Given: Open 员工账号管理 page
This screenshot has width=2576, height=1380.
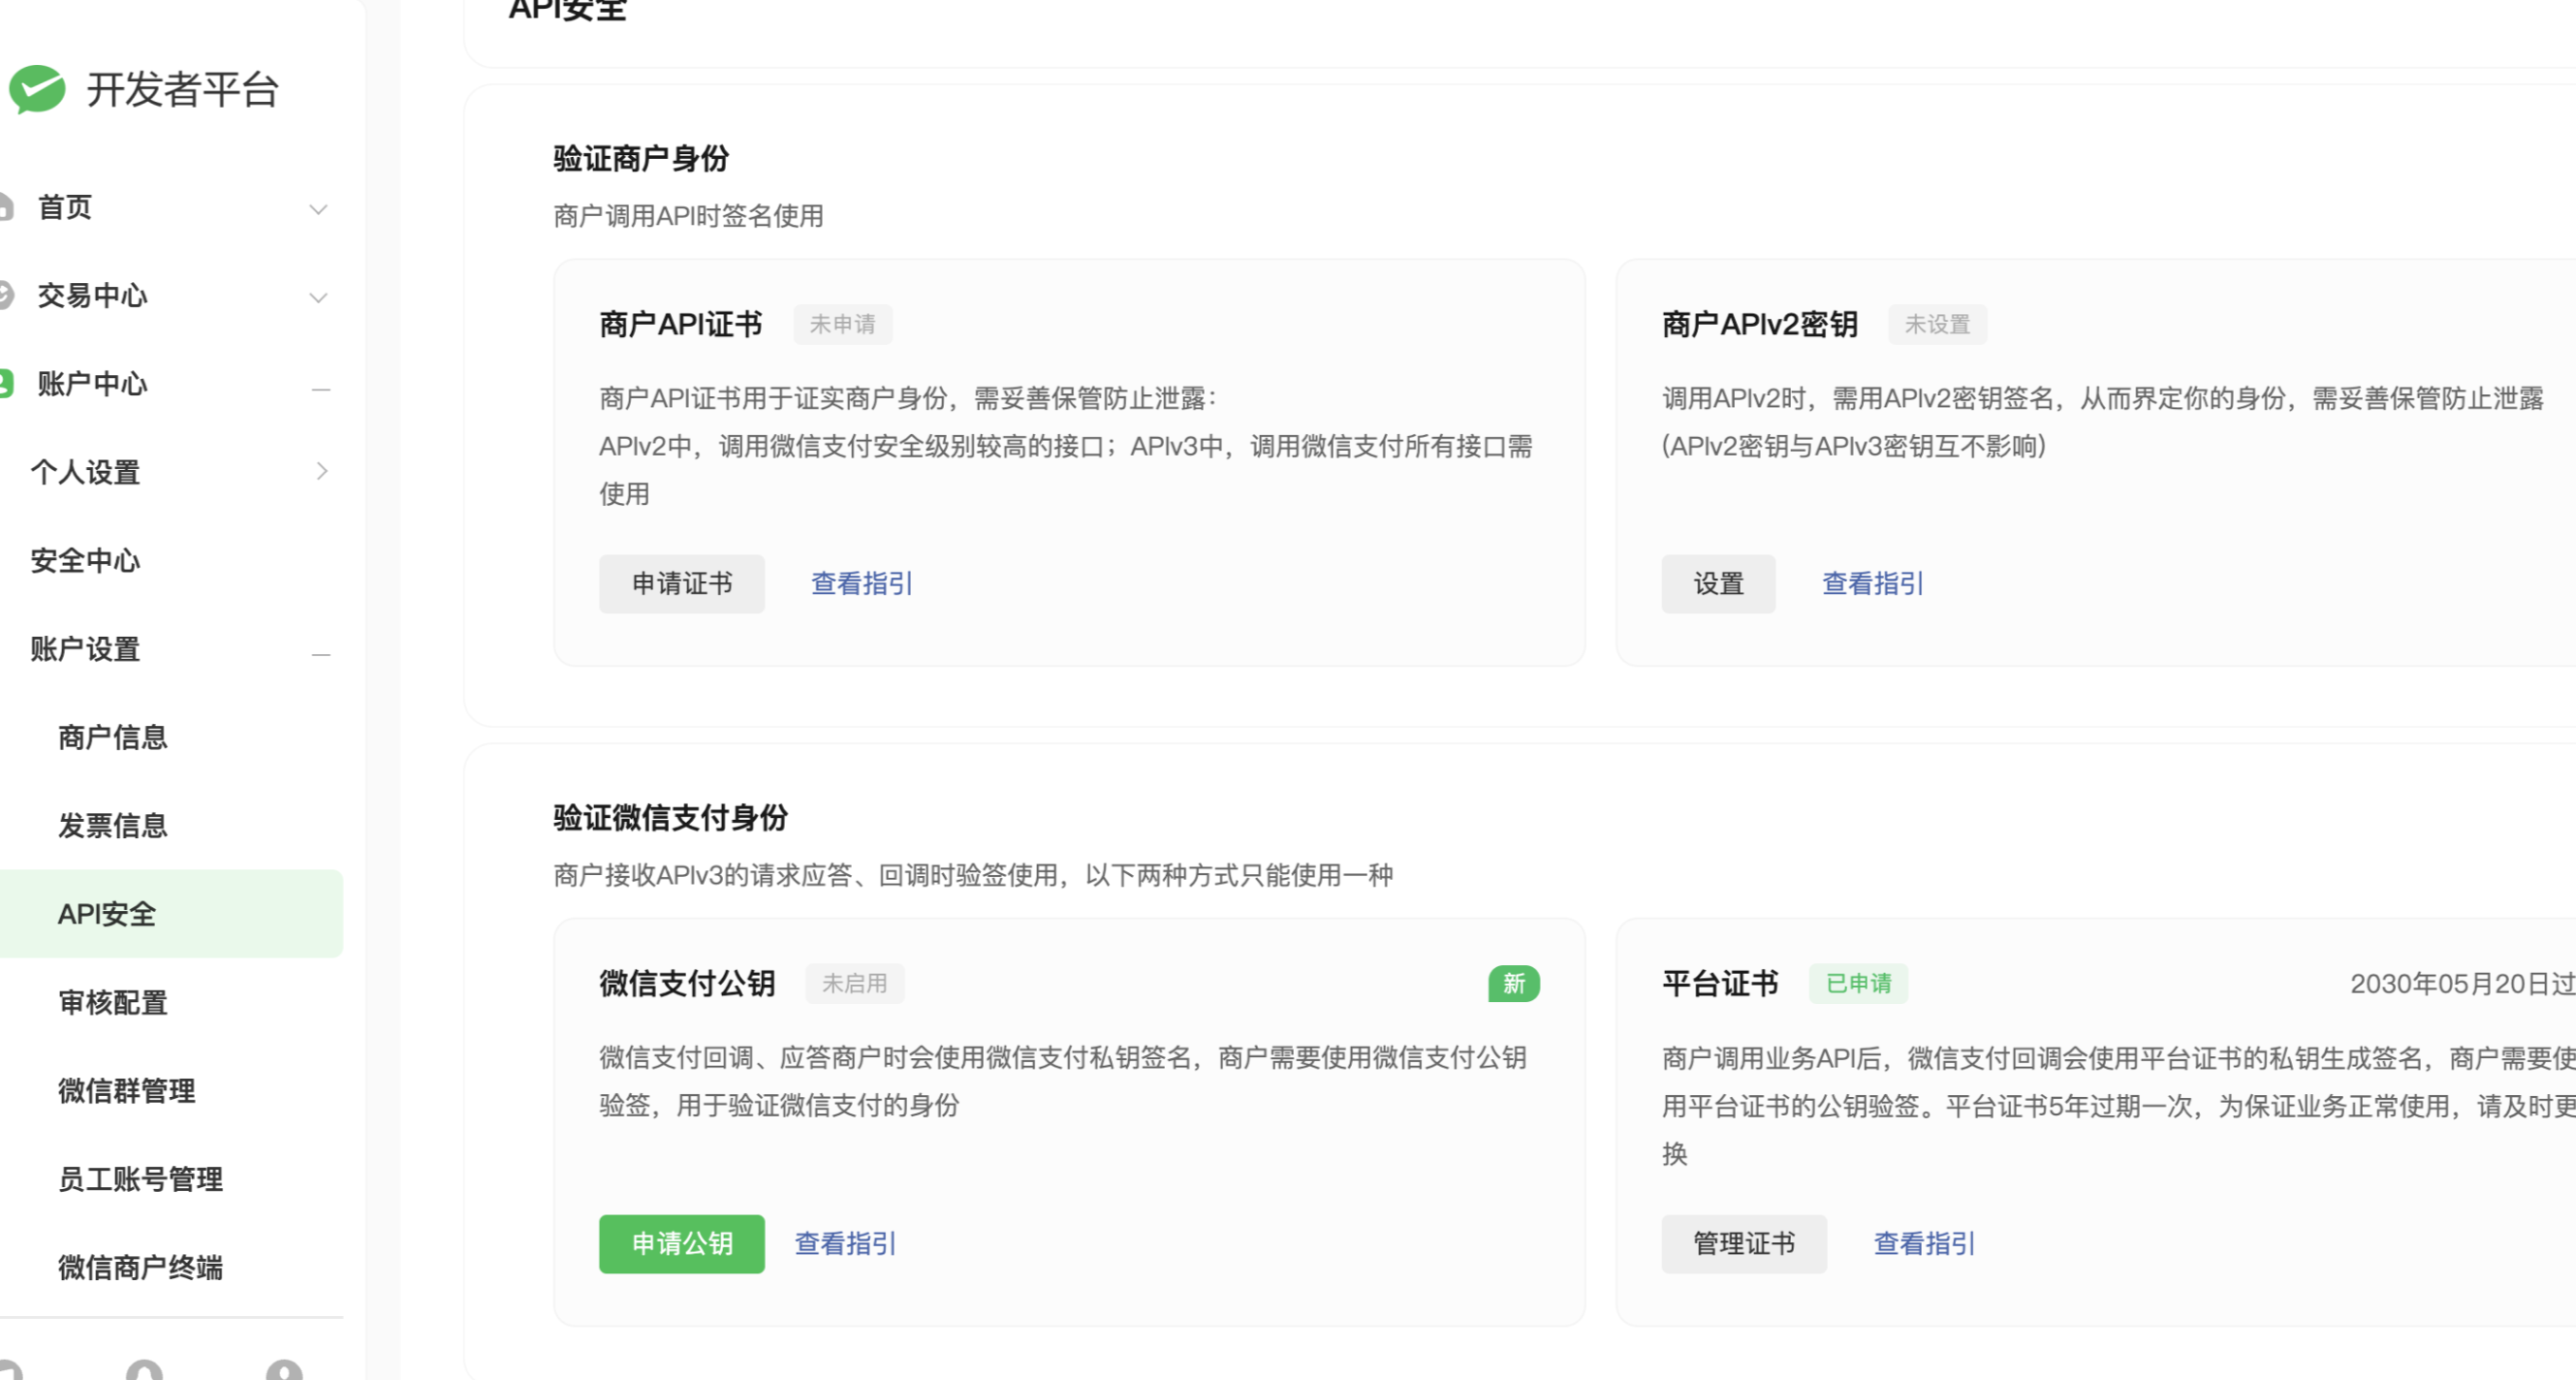Looking at the screenshot, I should pos(140,1179).
